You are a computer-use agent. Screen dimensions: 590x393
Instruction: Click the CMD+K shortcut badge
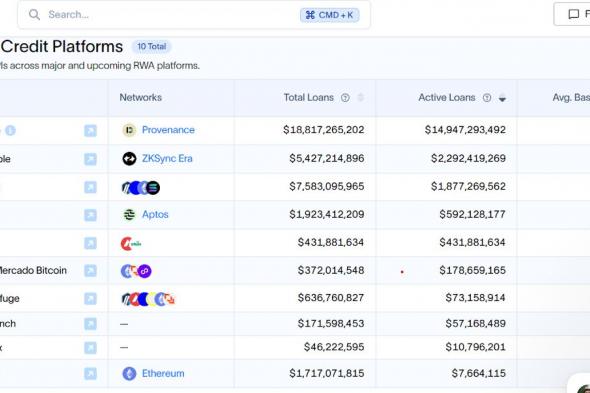click(x=329, y=15)
